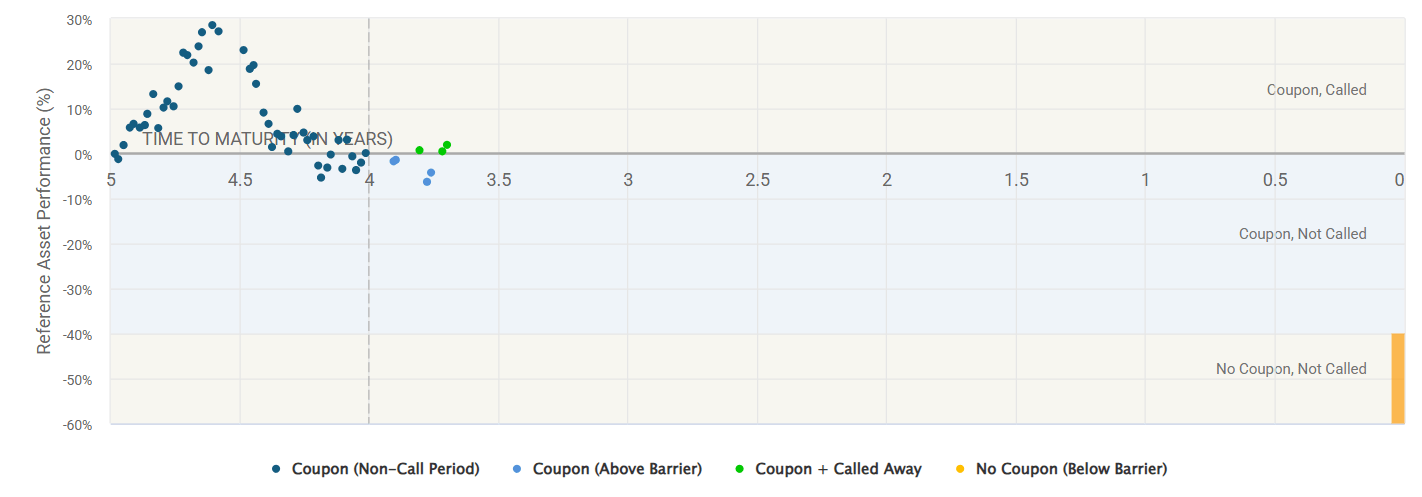
Task: Click the No Coupon (Below Barrier) legend label
Action: click(x=1071, y=469)
